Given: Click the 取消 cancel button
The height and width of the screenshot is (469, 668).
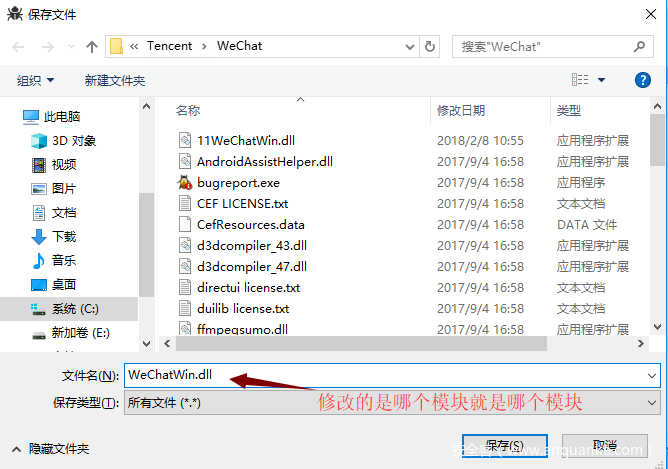Looking at the screenshot, I should click(605, 446).
